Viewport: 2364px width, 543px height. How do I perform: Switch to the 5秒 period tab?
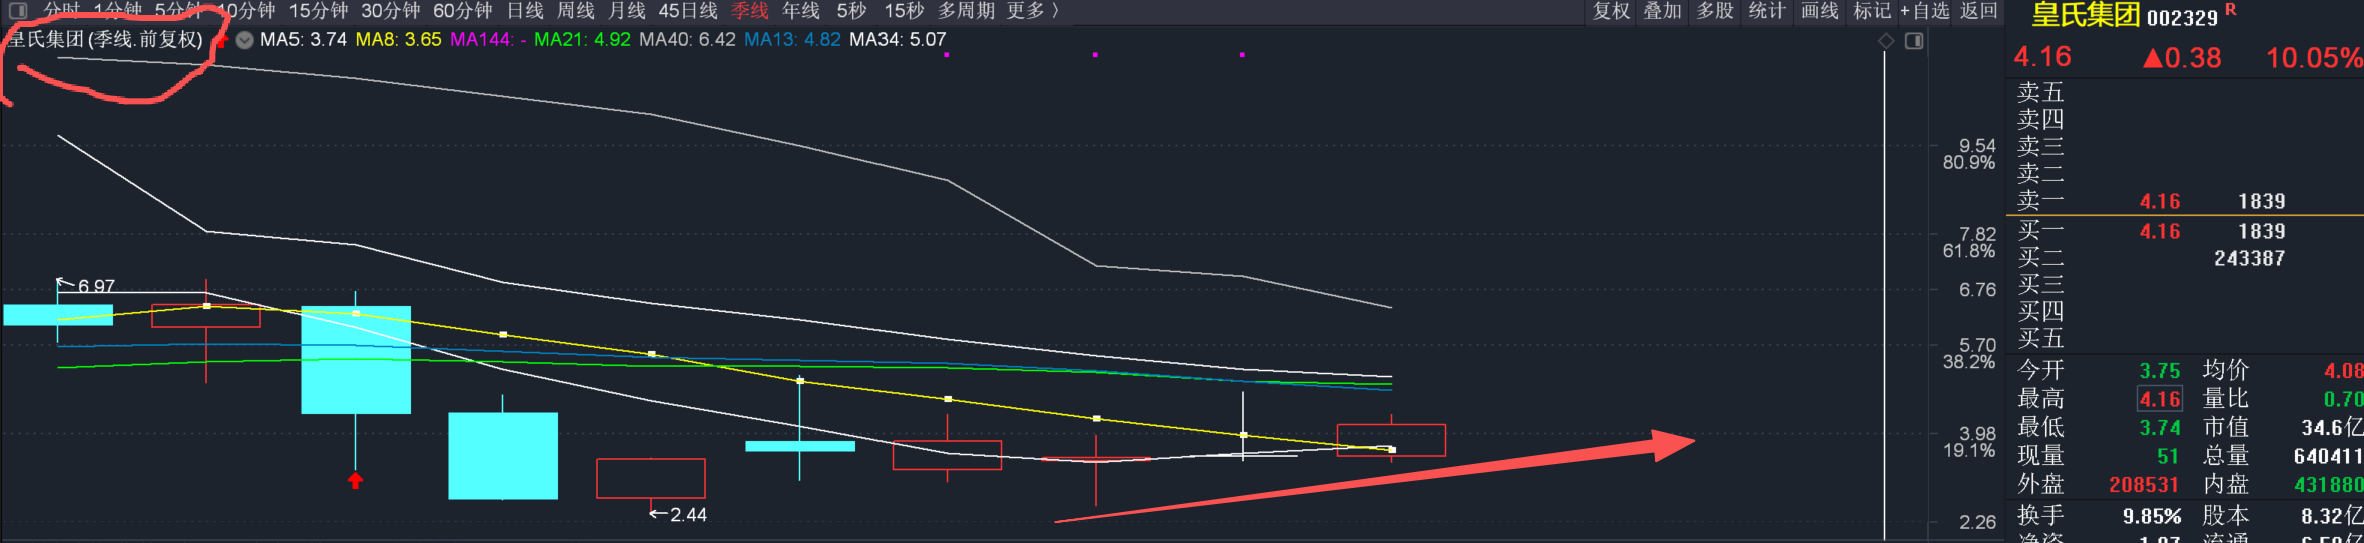pyautogui.click(x=851, y=10)
